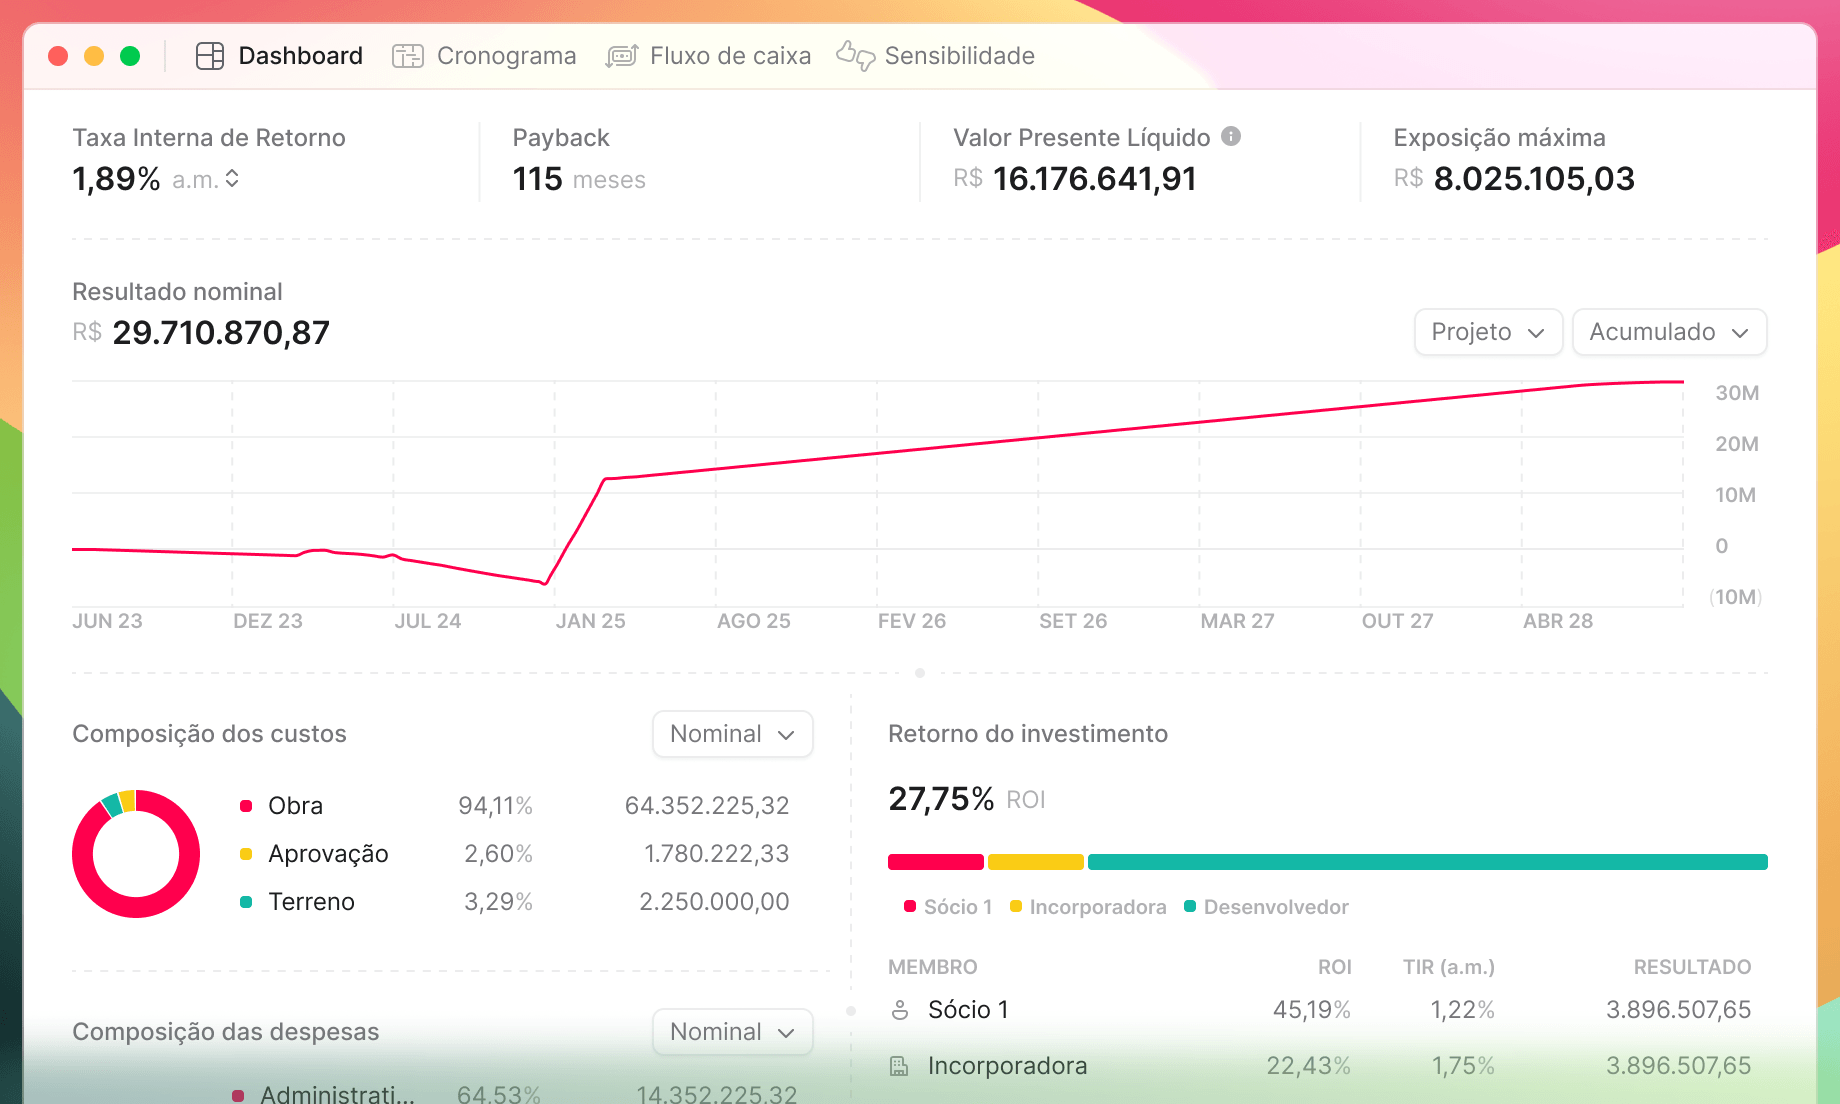1840x1104 pixels.
Task: Select the Aprovação cost row
Action: [x=515, y=854]
